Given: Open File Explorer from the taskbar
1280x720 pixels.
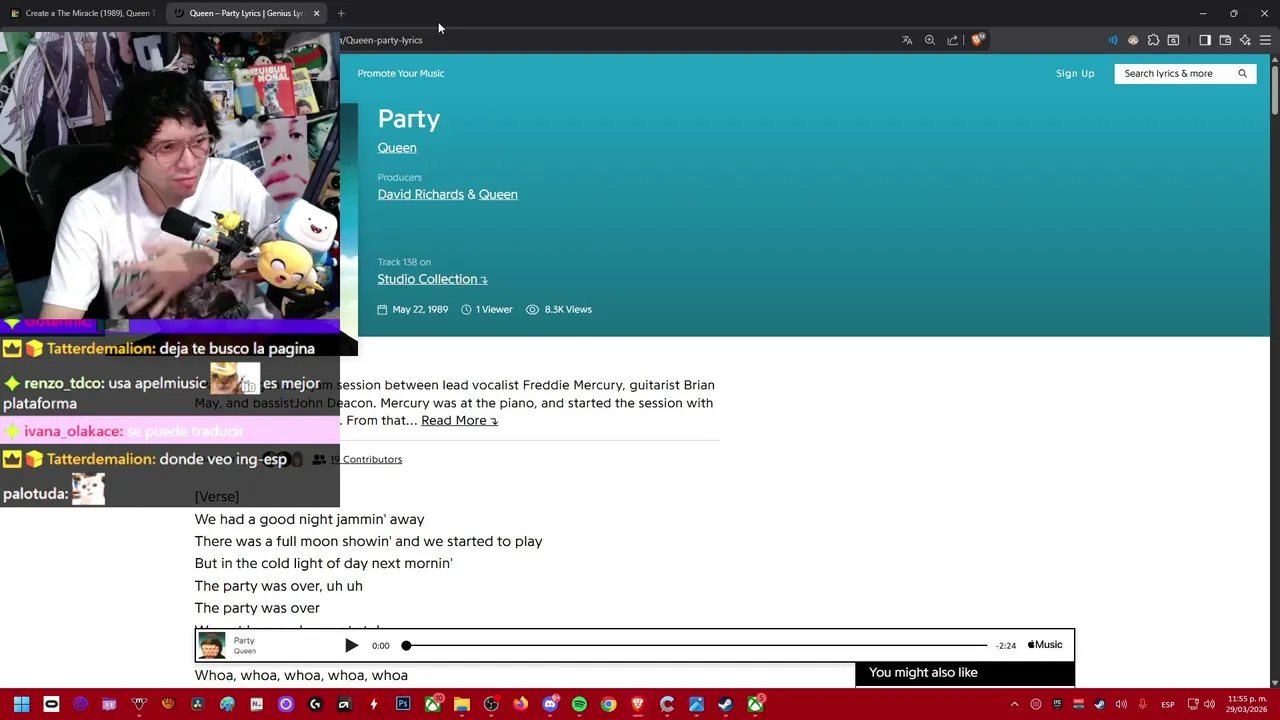Looking at the screenshot, I should coord(461,704).
